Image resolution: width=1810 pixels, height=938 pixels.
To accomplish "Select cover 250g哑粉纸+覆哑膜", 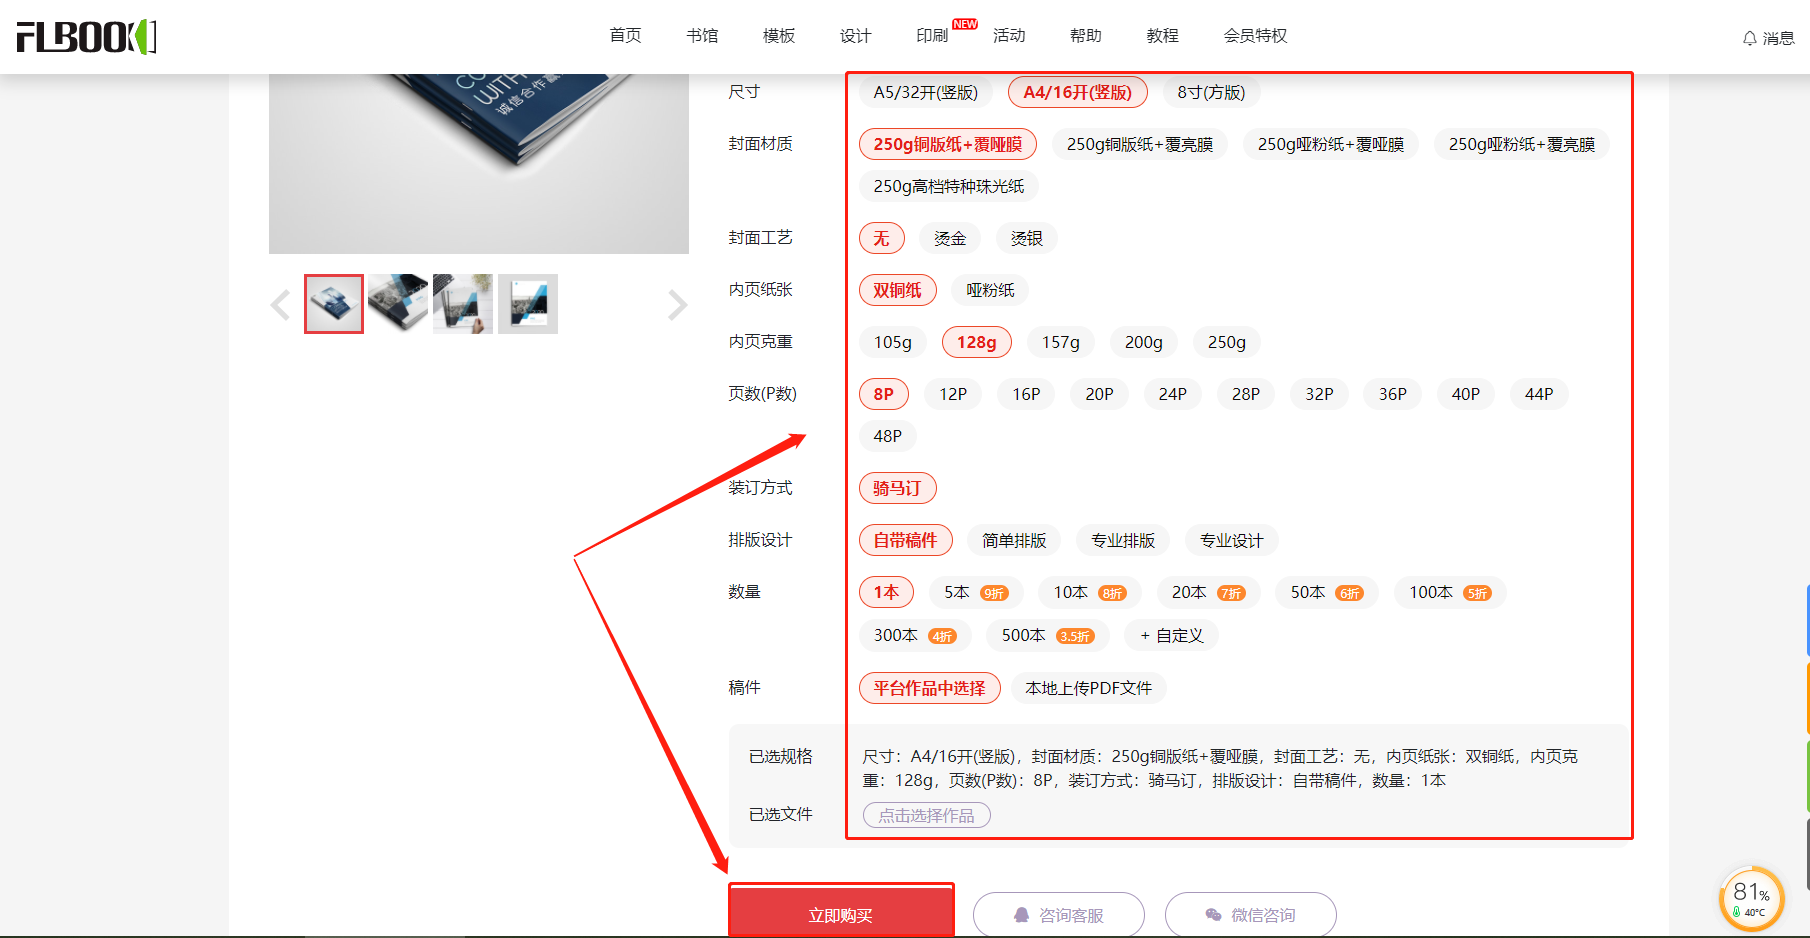I will 1331,144.
